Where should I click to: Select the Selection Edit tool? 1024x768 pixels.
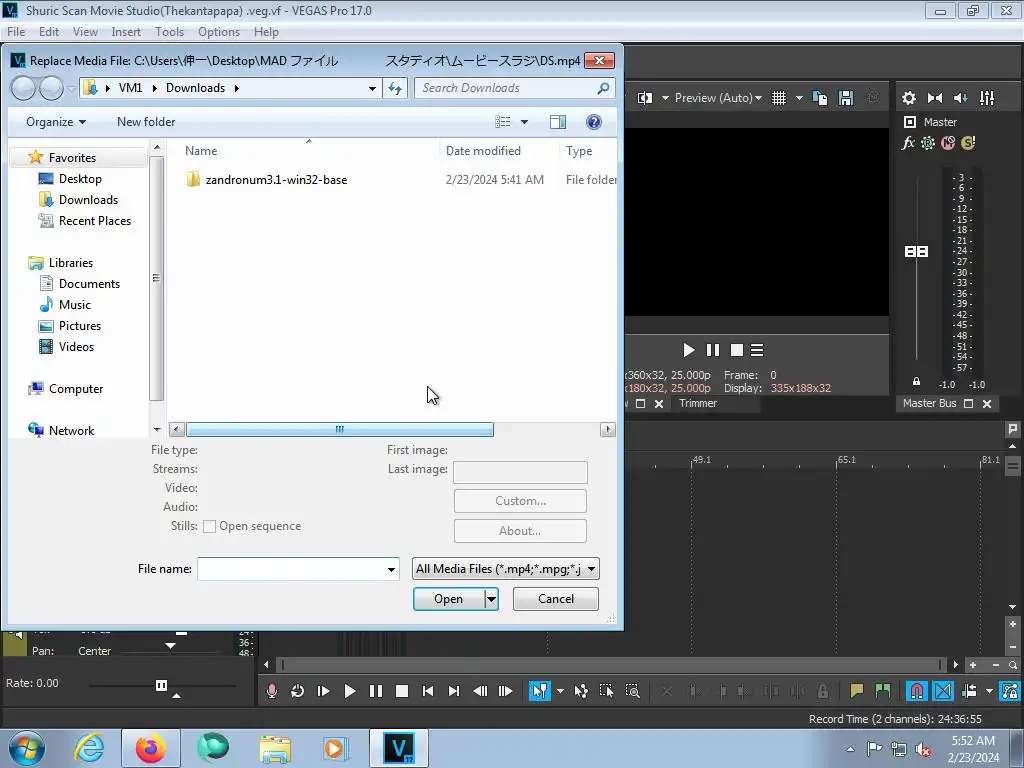606,691
